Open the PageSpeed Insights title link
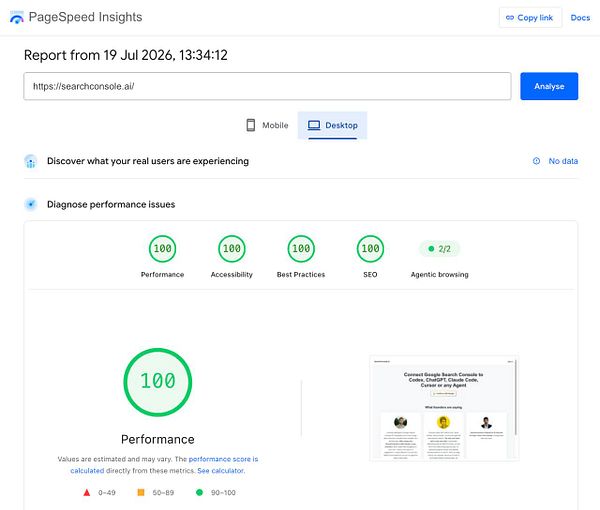Image resolution: width=600 pixels, height=510 pixels. 85,17
